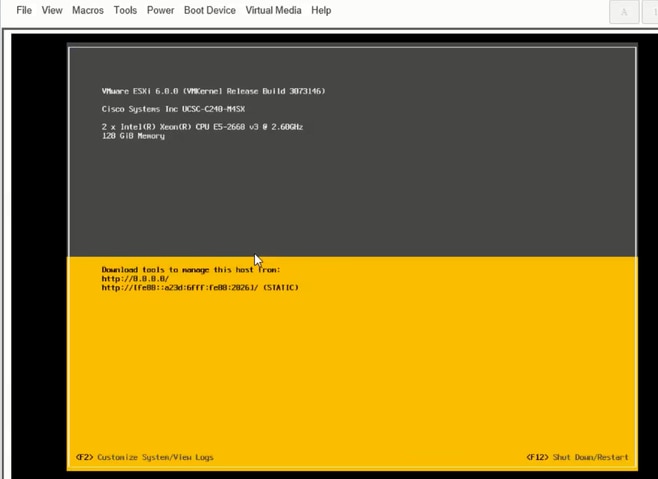Open the Virtual Media menu
Image resolution: width=658 pixels, height=479 pixels.
[x=273, y=10]
